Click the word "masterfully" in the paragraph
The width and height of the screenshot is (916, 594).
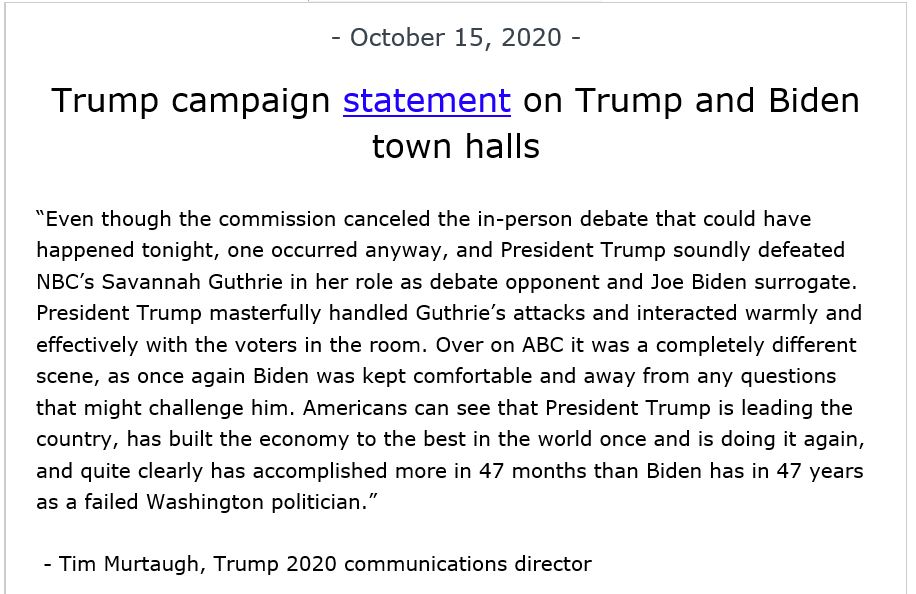[x=265, y=314]
